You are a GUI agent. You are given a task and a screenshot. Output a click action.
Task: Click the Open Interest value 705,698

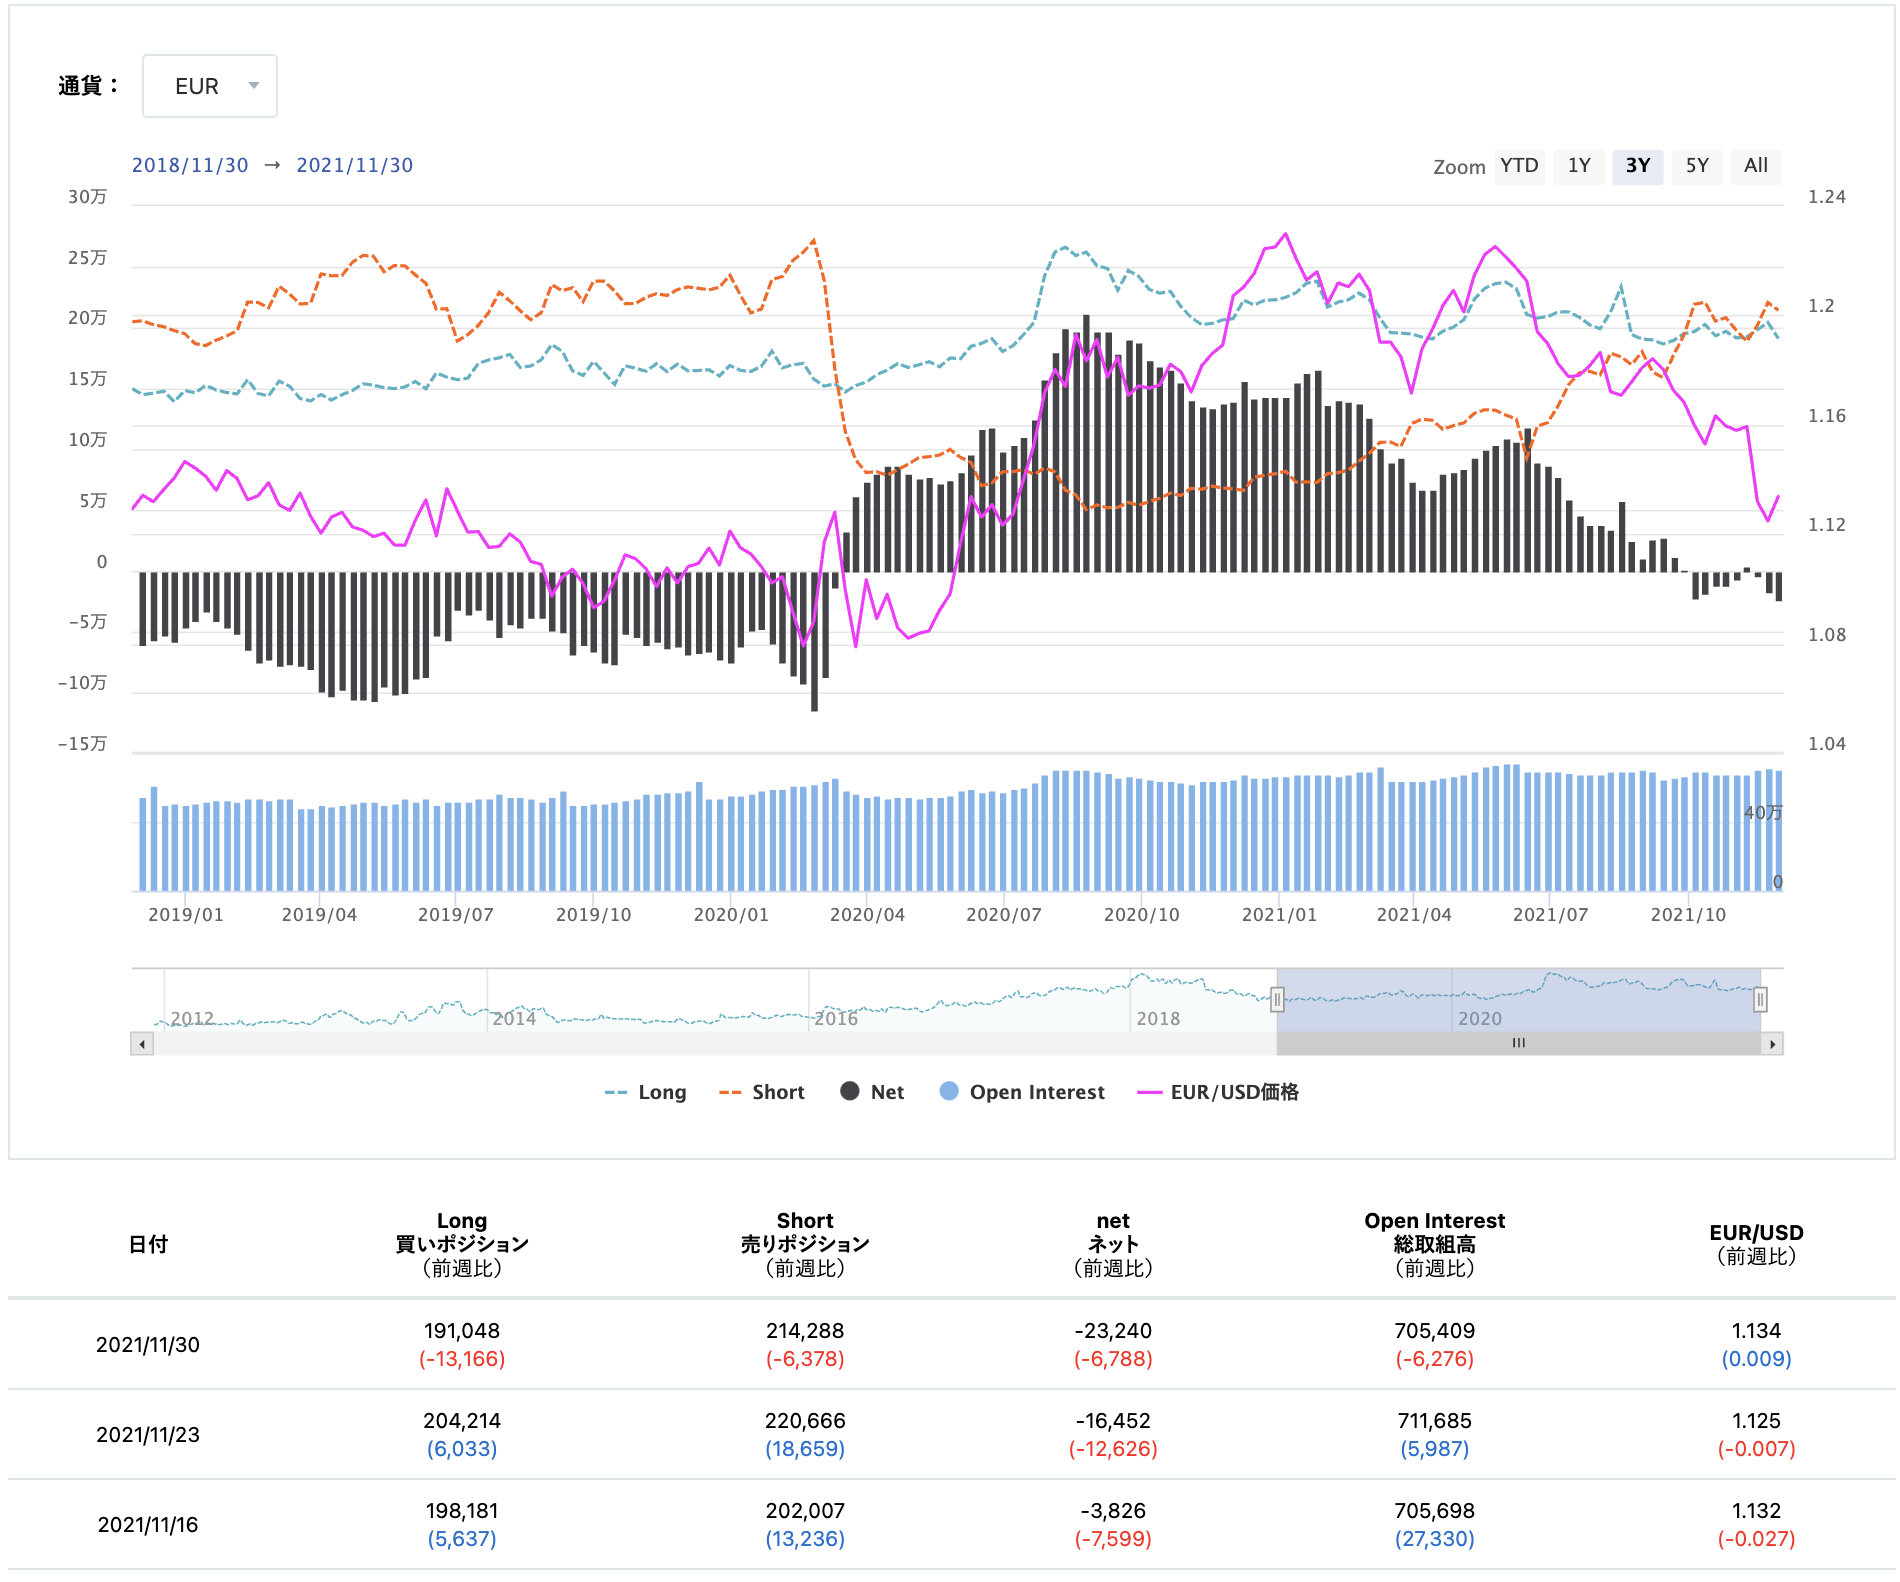1435,1511
